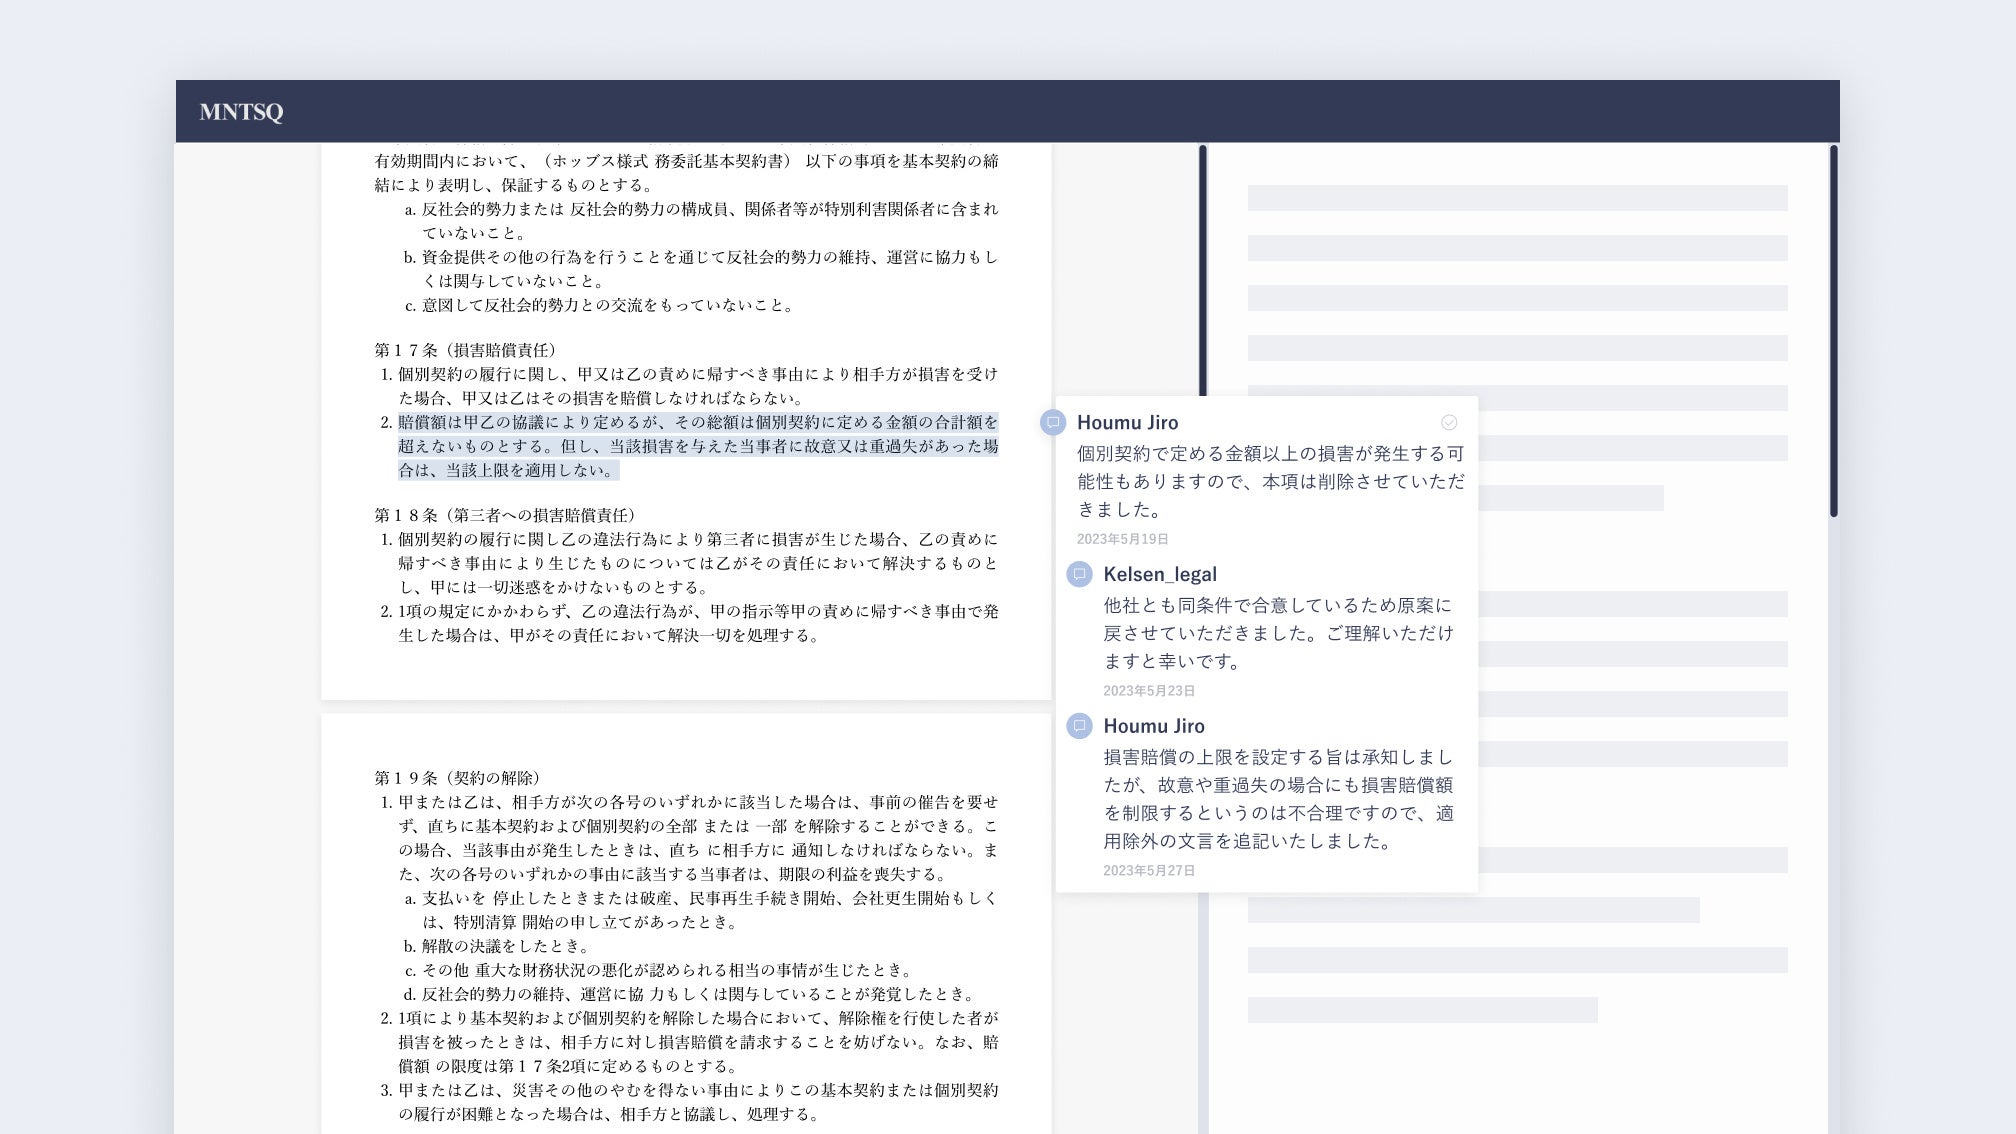
Task: Click the document pane's dark scrollbar thumb
Action: (1202, 270)
